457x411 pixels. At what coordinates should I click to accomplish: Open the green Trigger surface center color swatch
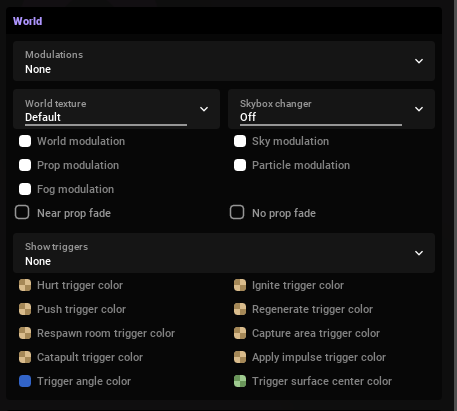[240, 381]
